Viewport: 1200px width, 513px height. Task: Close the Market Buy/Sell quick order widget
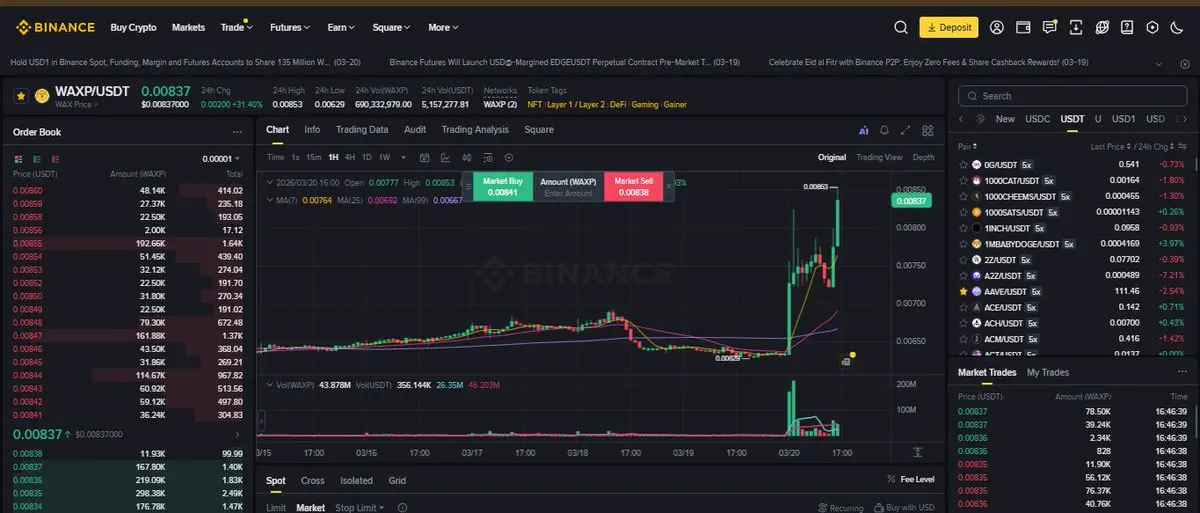tap(668, 187)
